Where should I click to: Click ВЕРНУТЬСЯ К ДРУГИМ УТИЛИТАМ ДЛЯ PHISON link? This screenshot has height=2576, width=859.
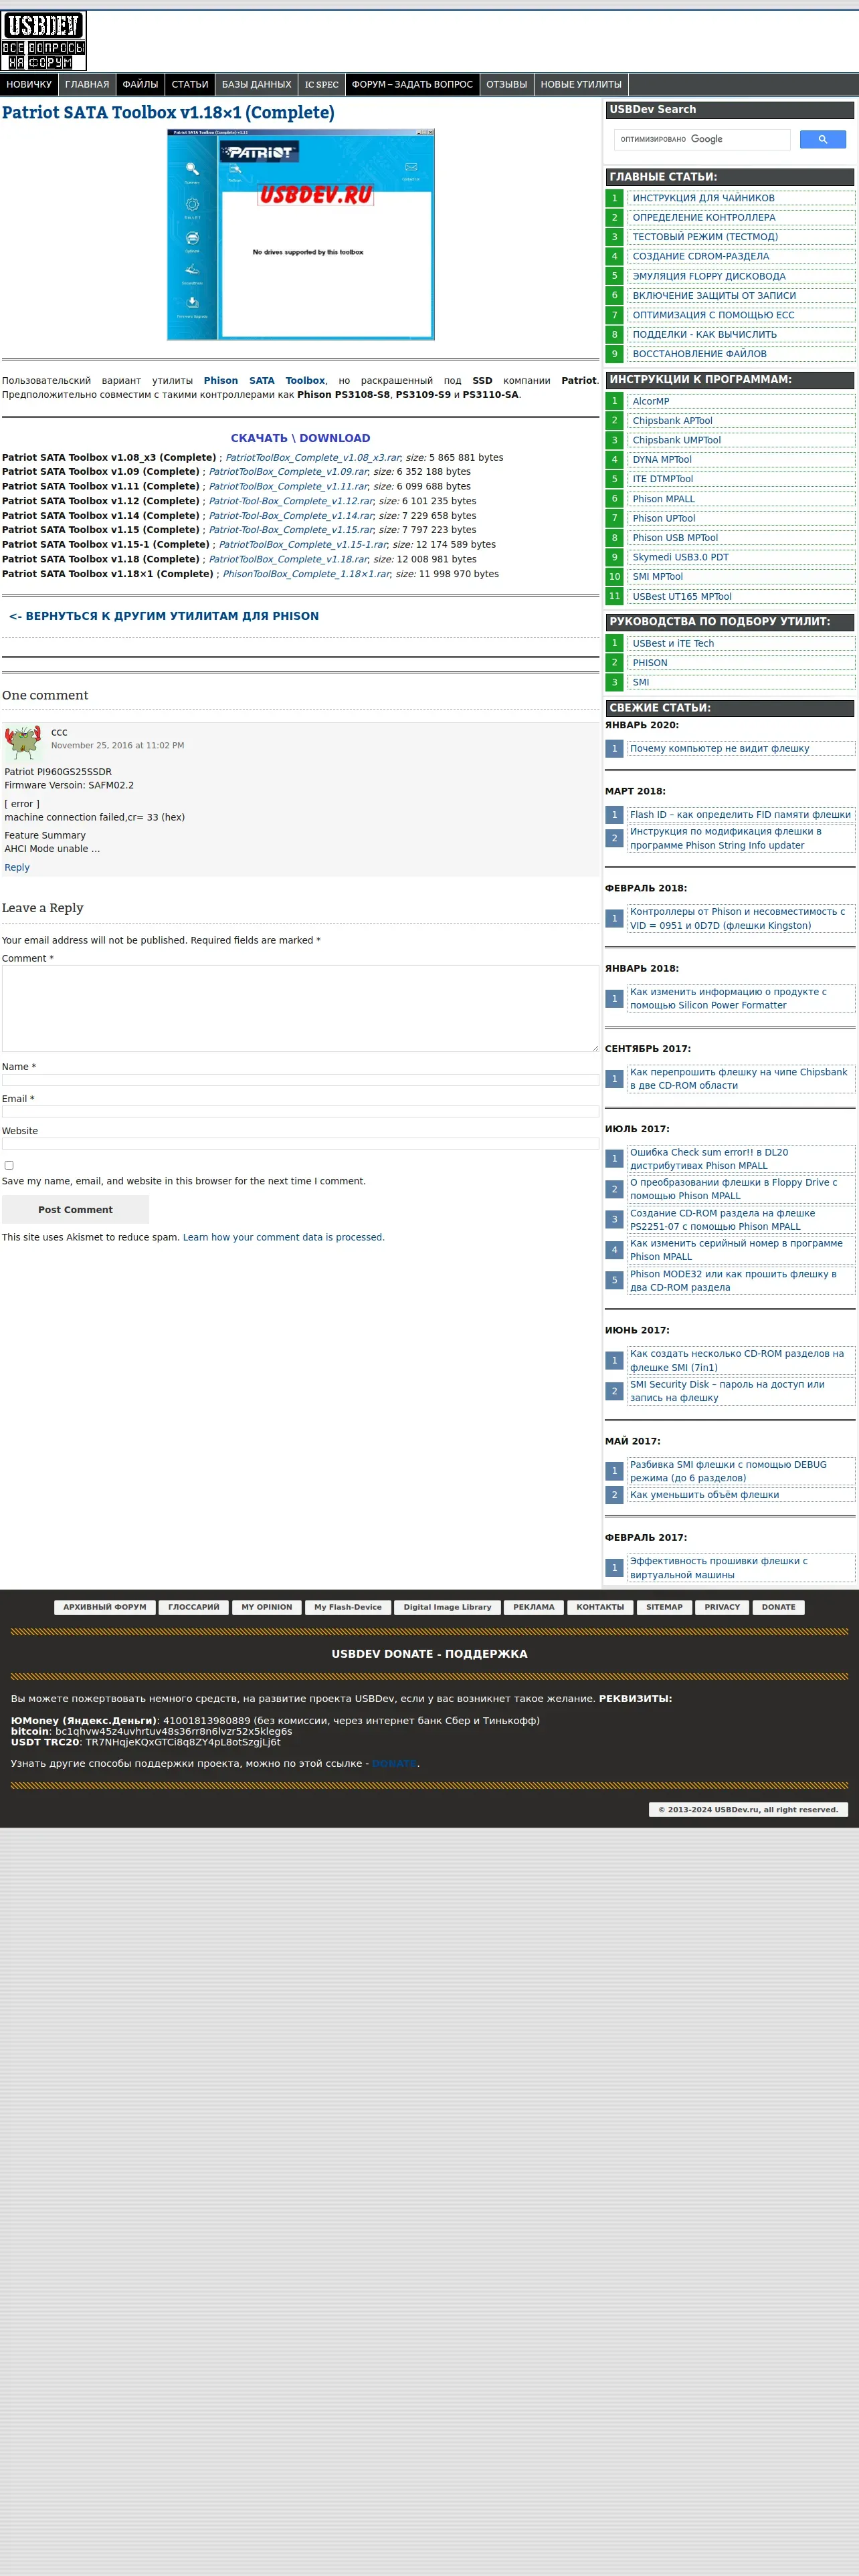pos(164,616)
